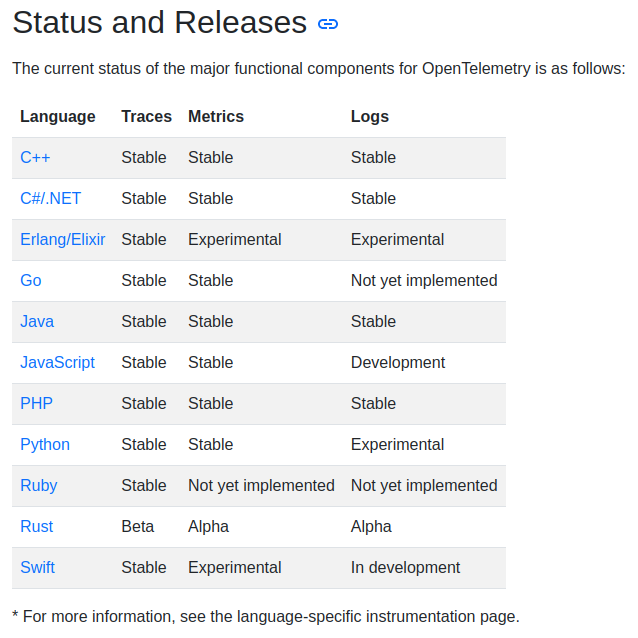Image resolution: width=638 pixels, height=638 pixels.
Task: Open the Java language link
Action: point(37,321)
